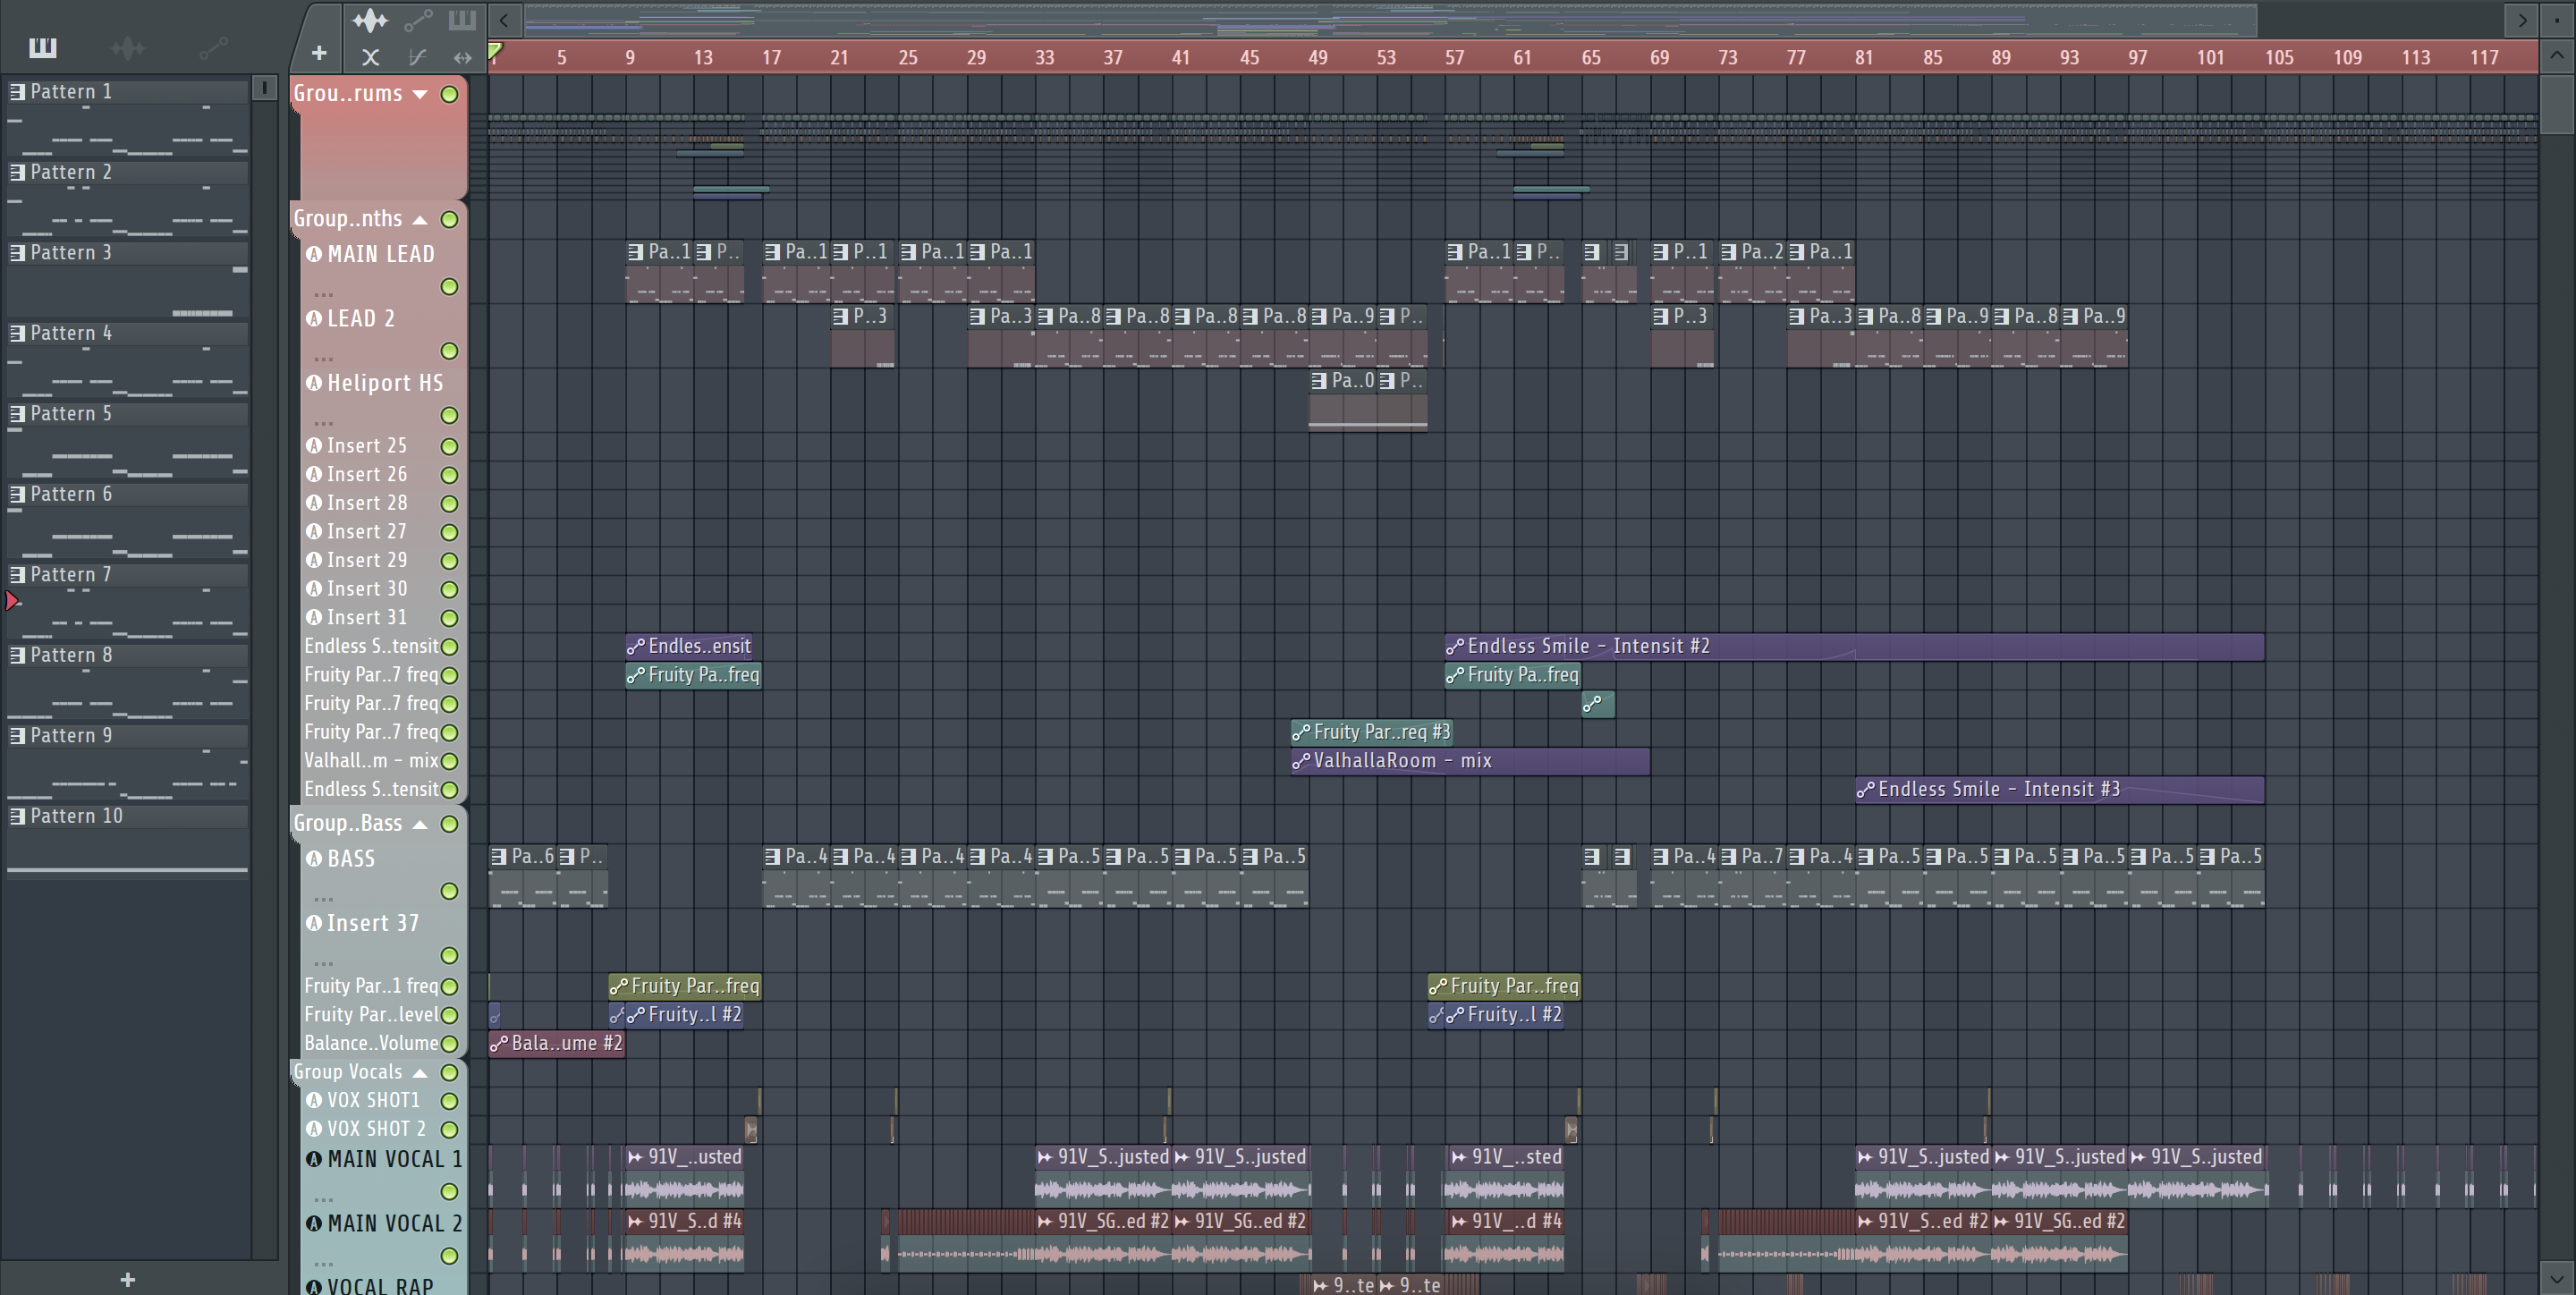Screen dimensions: 2576x1295
Task: Expand the Drums group track
Action: tap(421, 94)
